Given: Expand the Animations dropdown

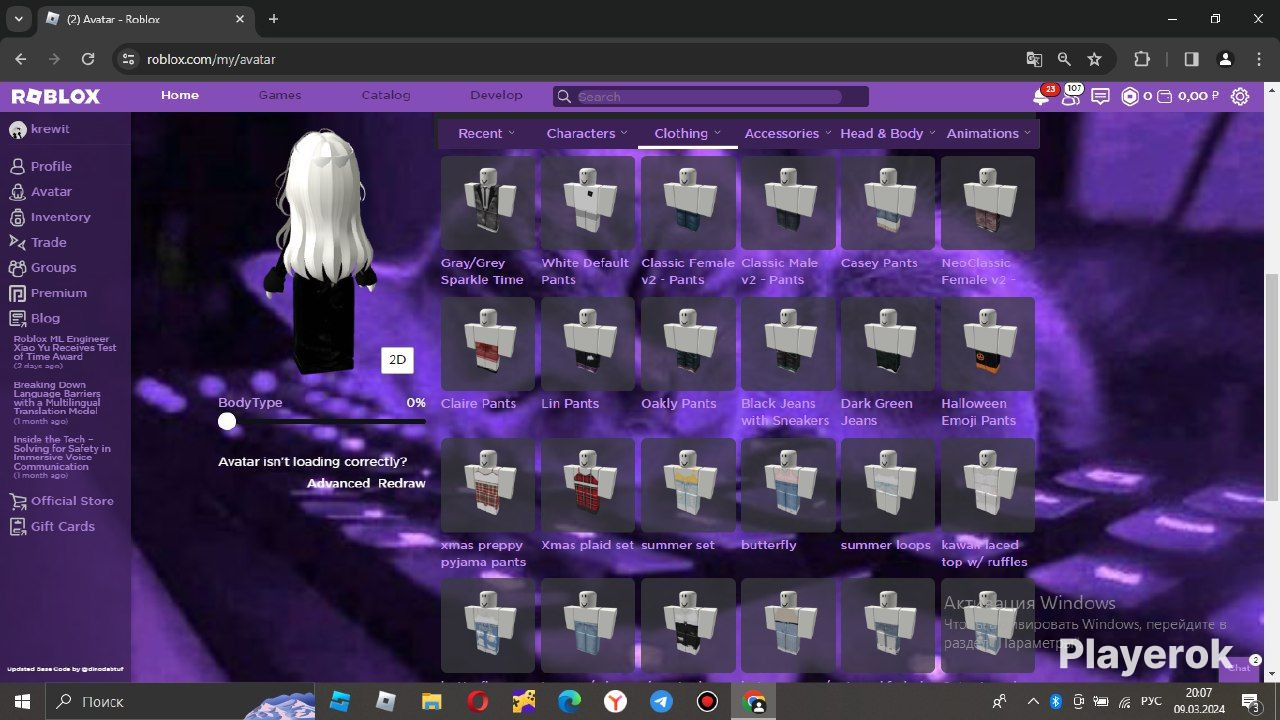Looking at the screenshot, I should coord(989,133).
